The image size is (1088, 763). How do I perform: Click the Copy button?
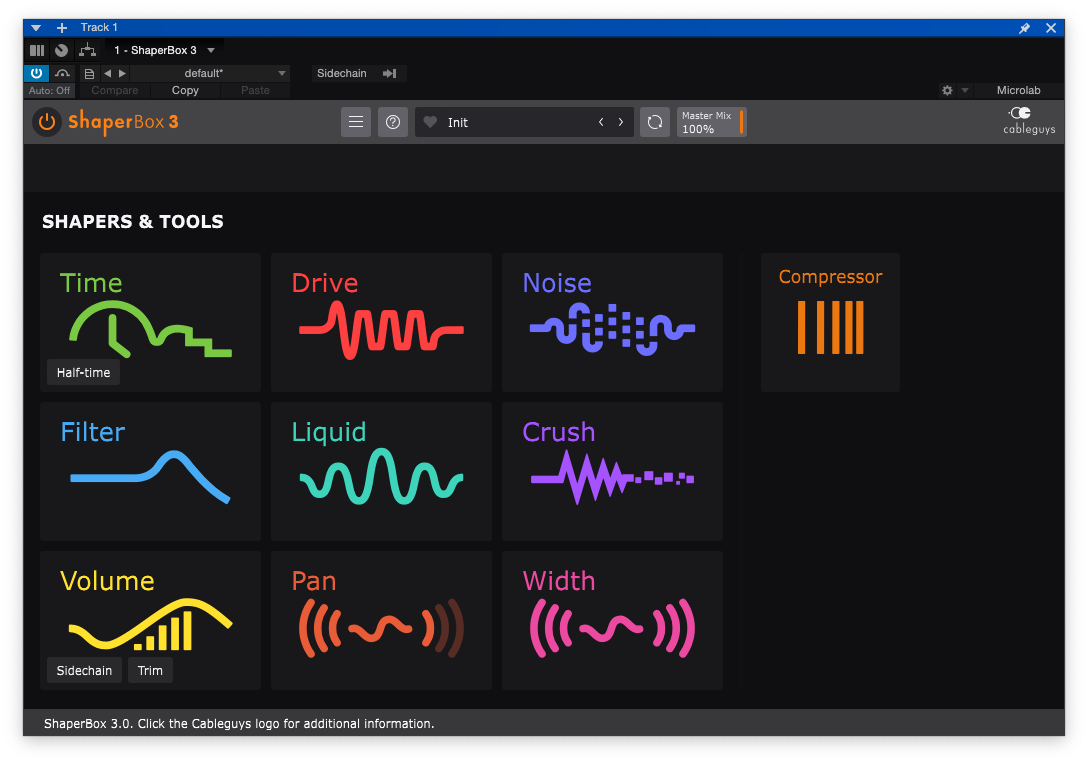click(x=185, y=90)
